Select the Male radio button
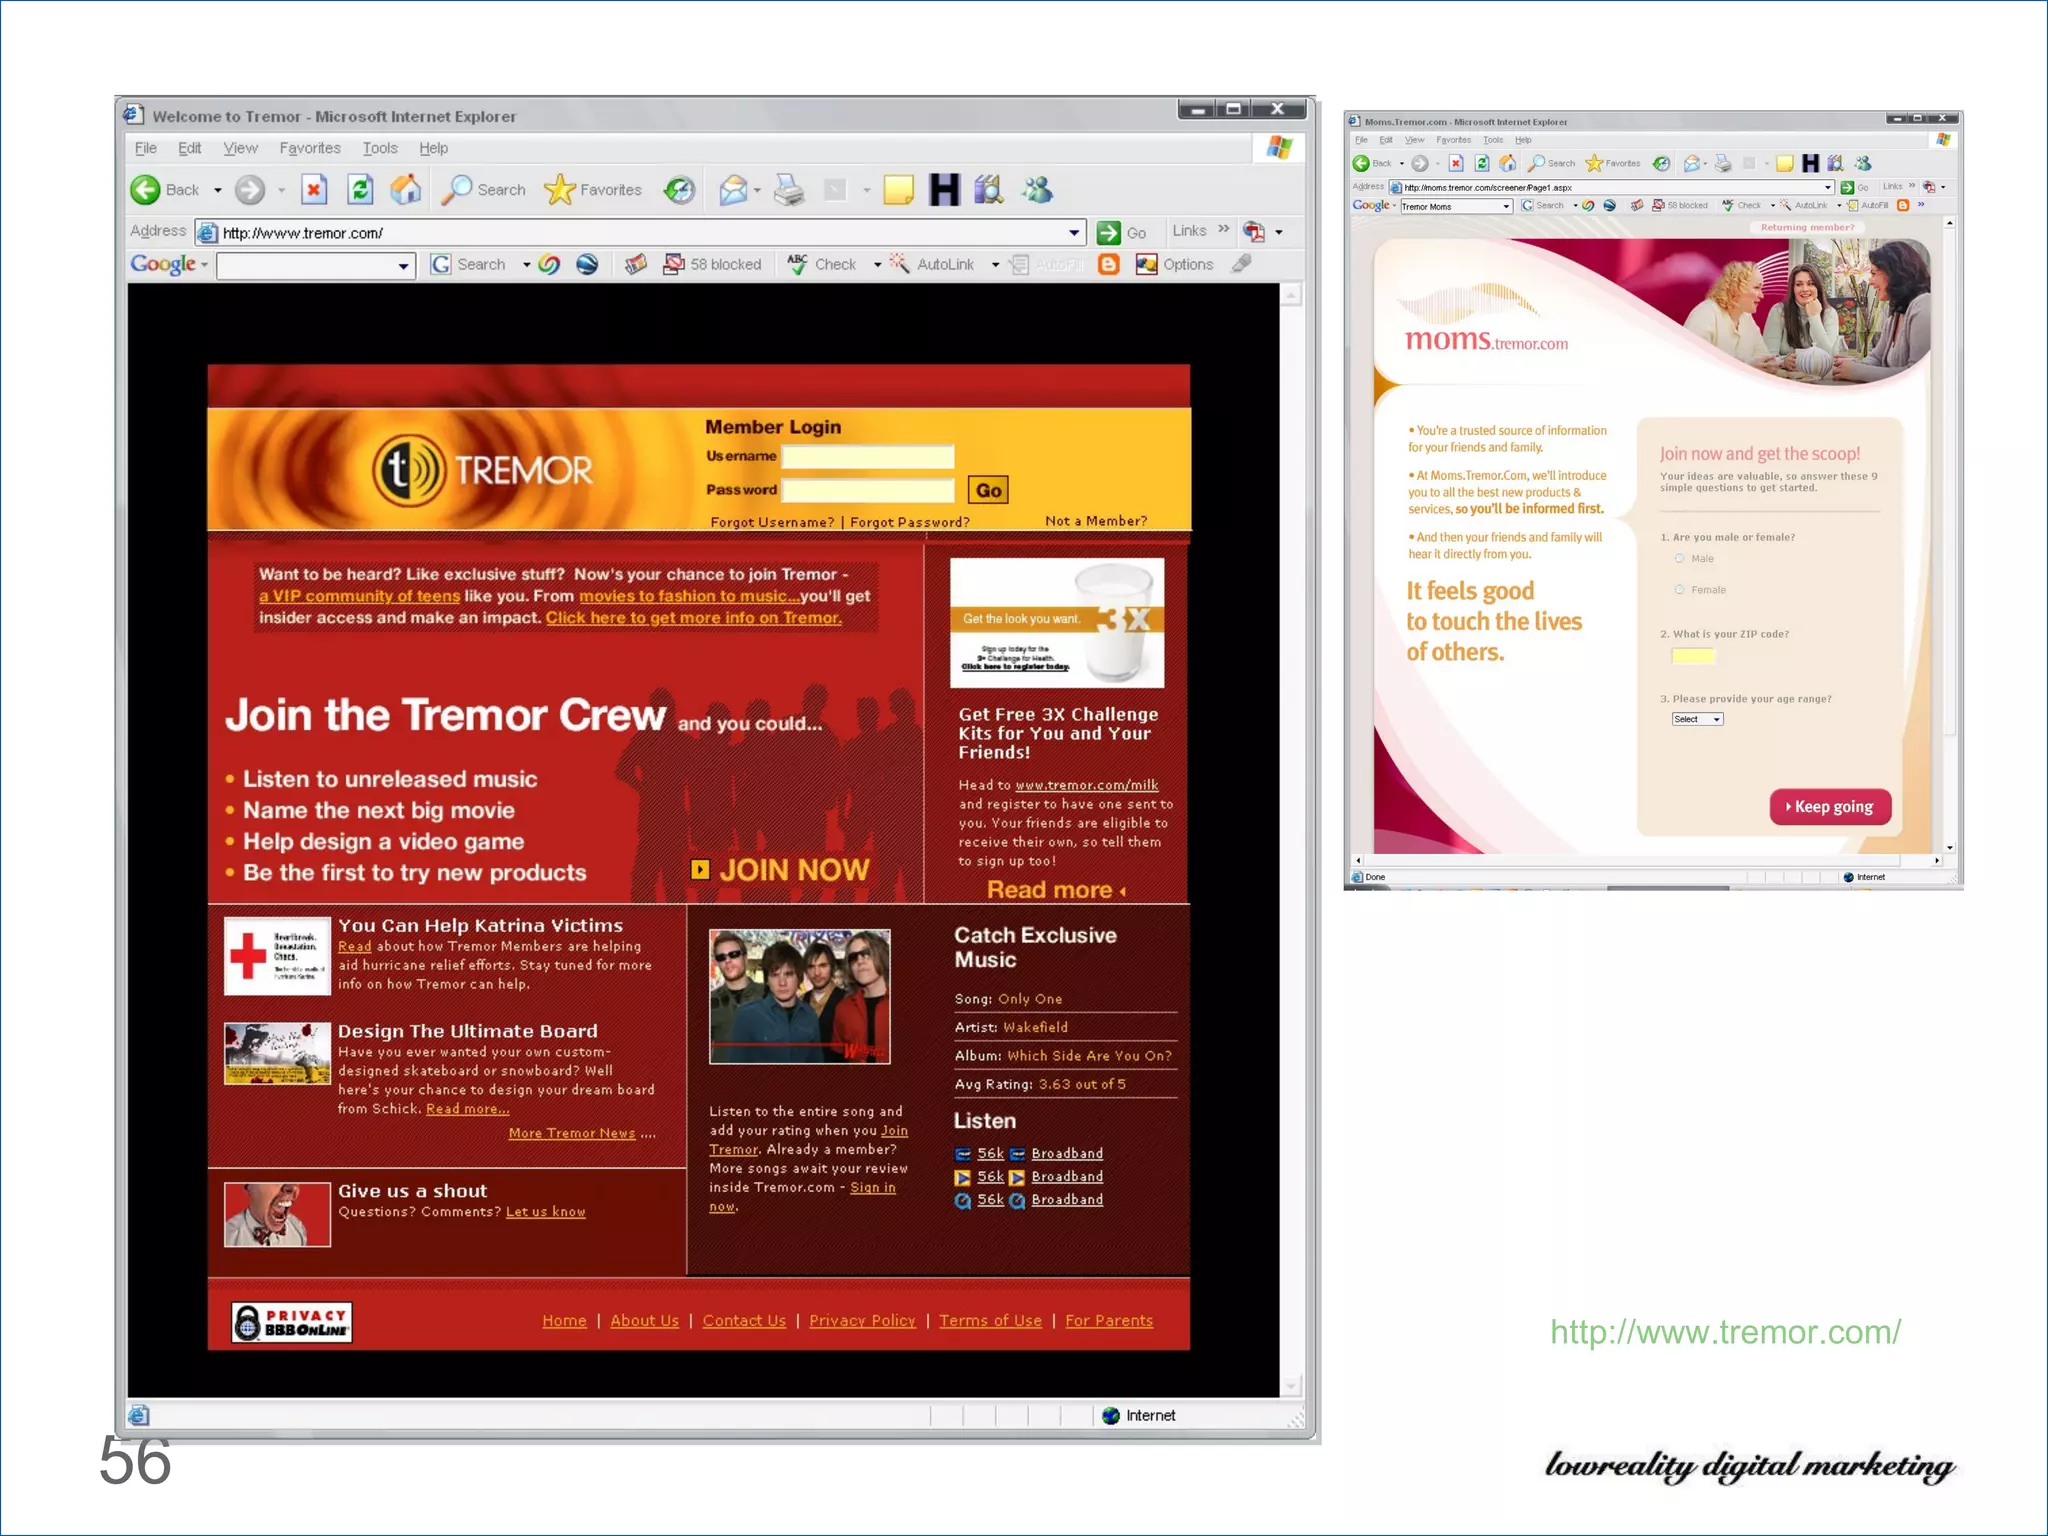 pos(1680,559)
